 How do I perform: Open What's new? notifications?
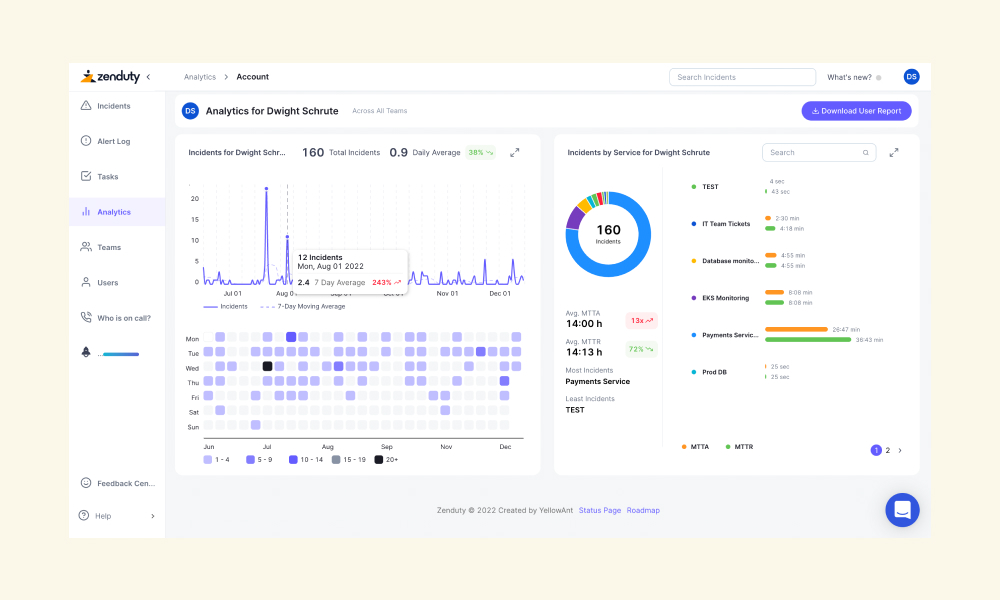tap(854, 77)
